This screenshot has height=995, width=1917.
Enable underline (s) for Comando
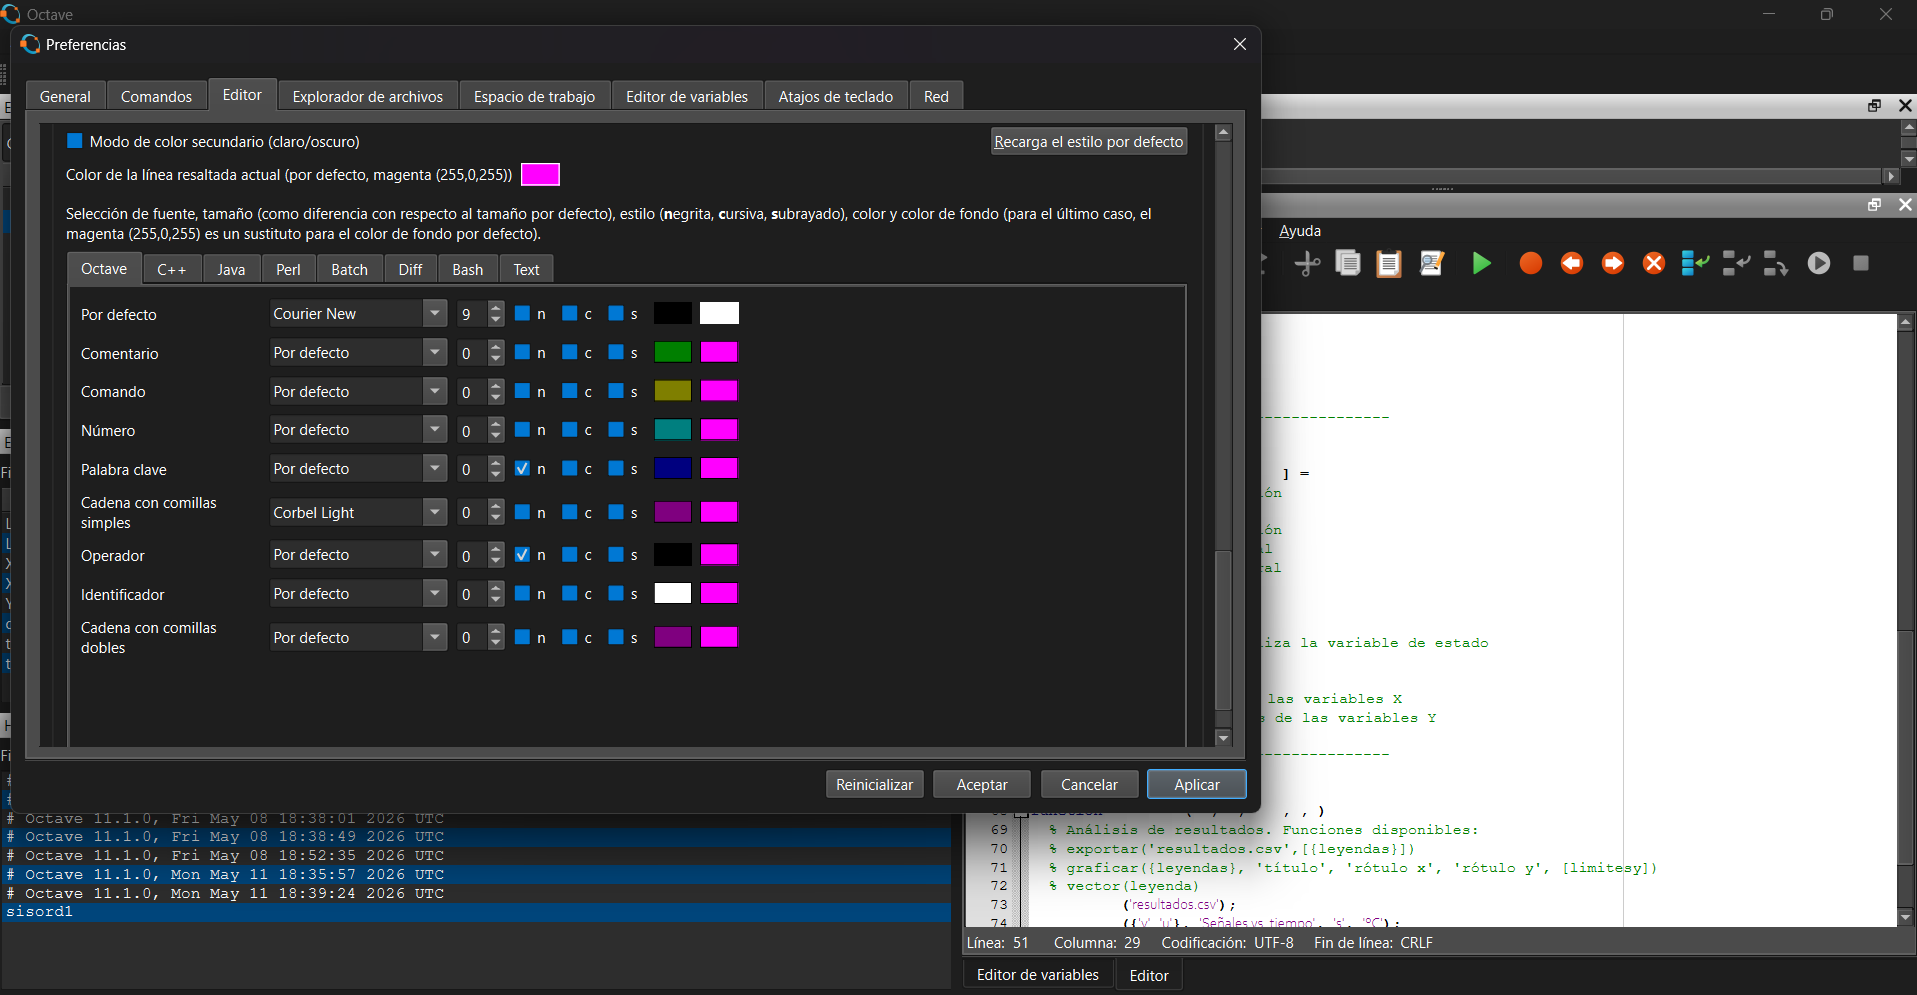click(x=616, y=391)
